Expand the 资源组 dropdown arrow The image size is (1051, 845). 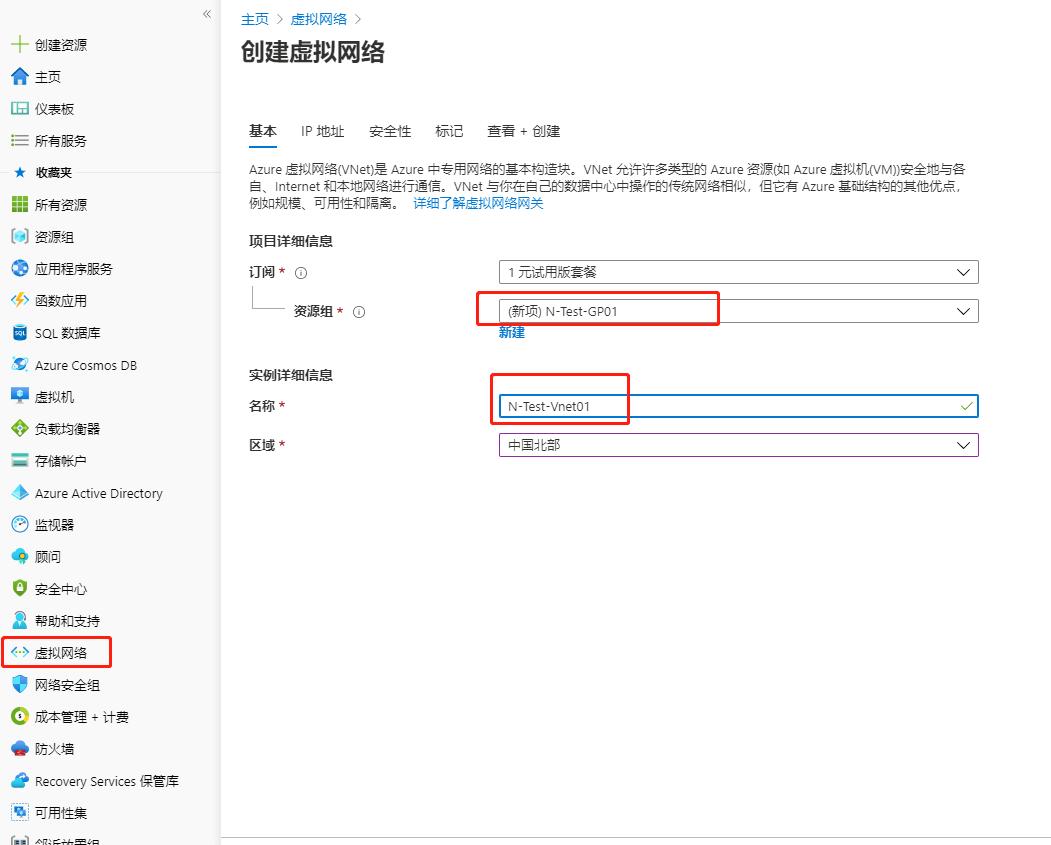[x=963, y=312]
